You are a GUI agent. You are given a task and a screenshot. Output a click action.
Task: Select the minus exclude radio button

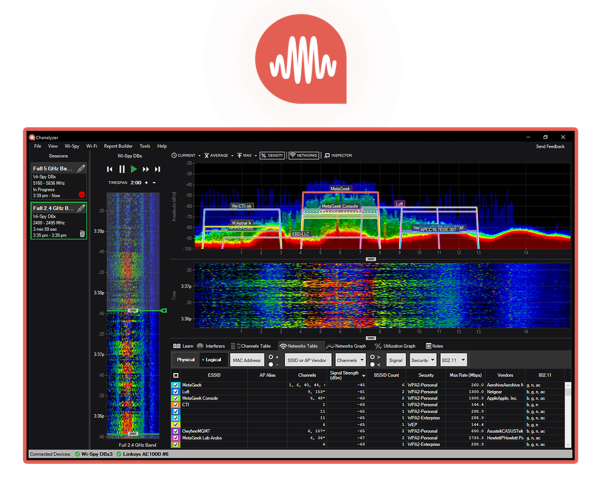click(x=271, y=364)
